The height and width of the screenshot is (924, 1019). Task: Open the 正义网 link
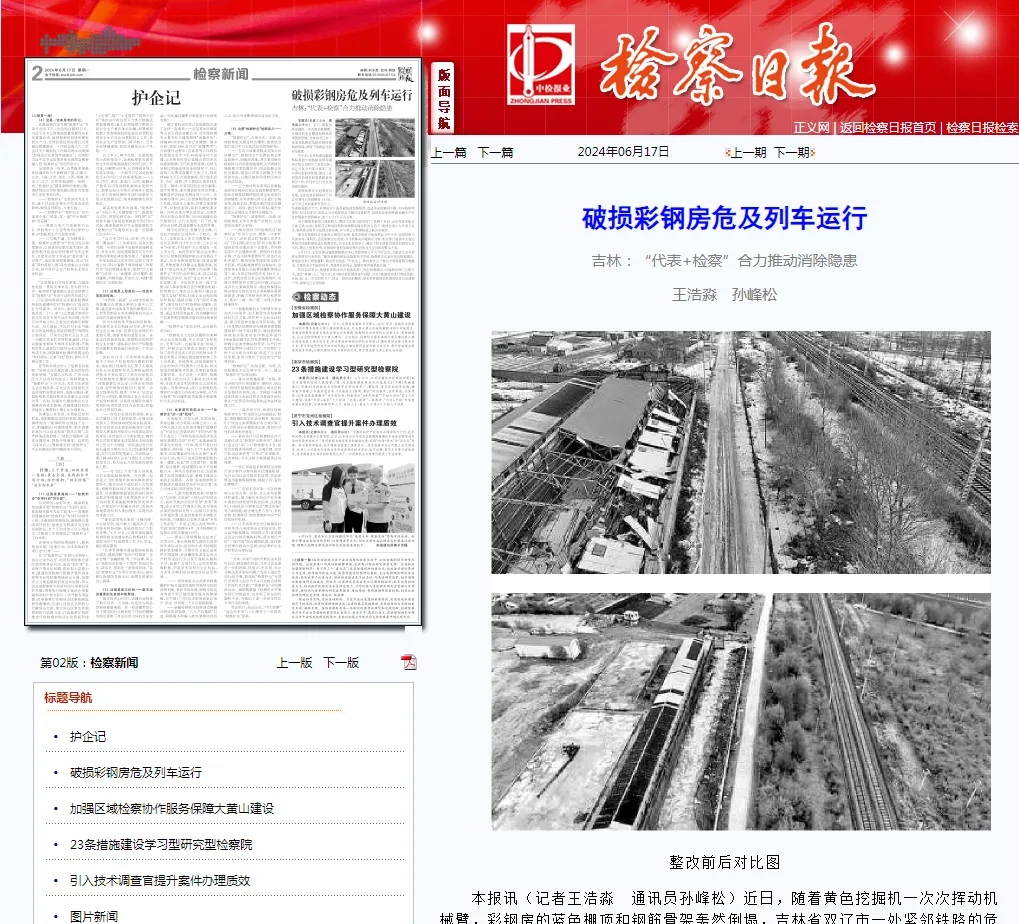click(x=811, y=127)
